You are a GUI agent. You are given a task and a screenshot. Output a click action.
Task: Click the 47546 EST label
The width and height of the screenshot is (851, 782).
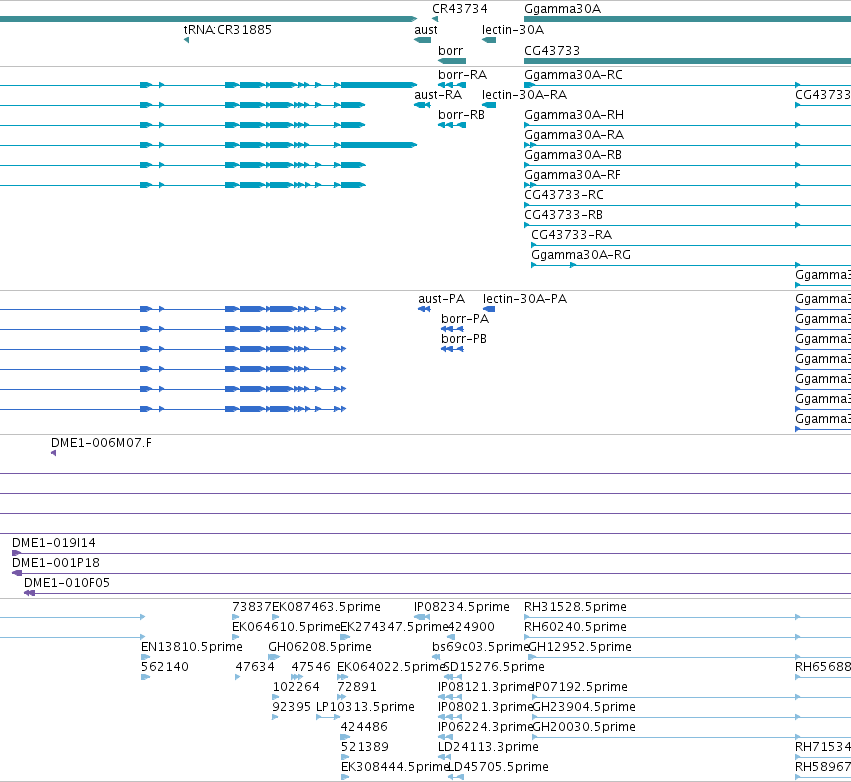point(311,667)
